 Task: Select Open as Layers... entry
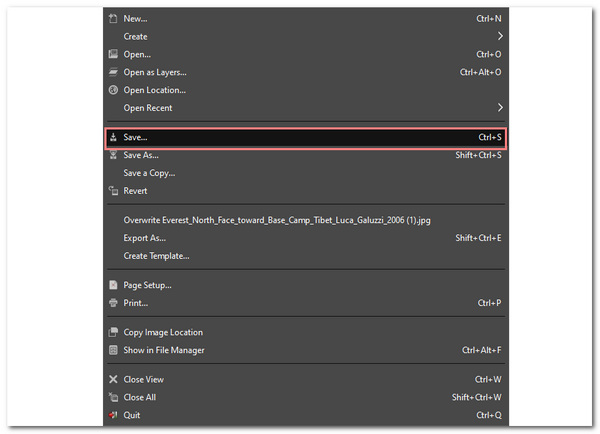(306, 72)
